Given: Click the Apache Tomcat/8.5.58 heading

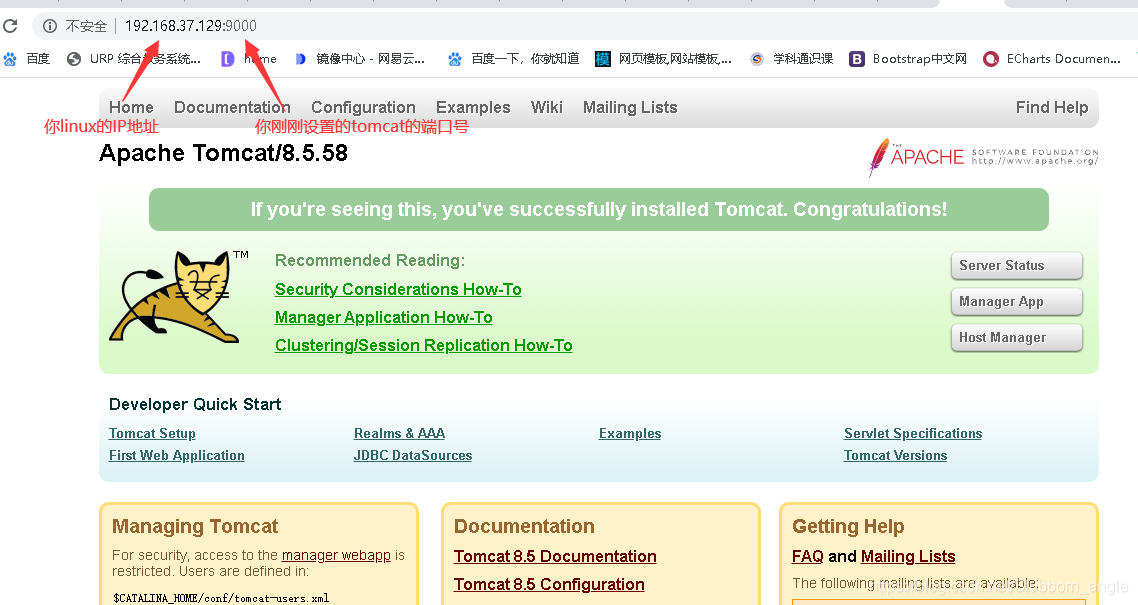Looking at the screenshot, I should (x=224, y=153).
